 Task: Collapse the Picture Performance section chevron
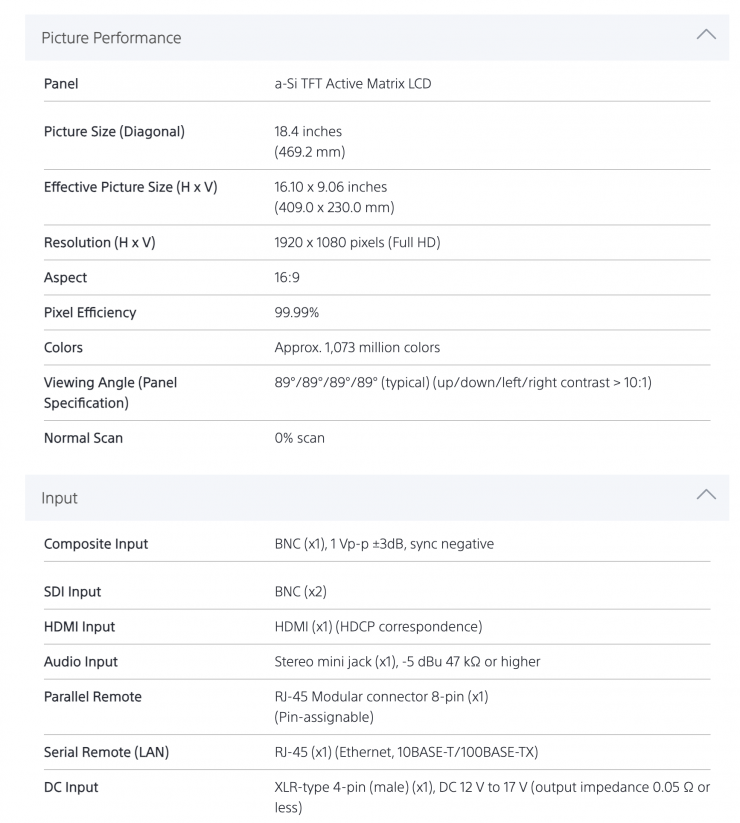coord(705,35)
